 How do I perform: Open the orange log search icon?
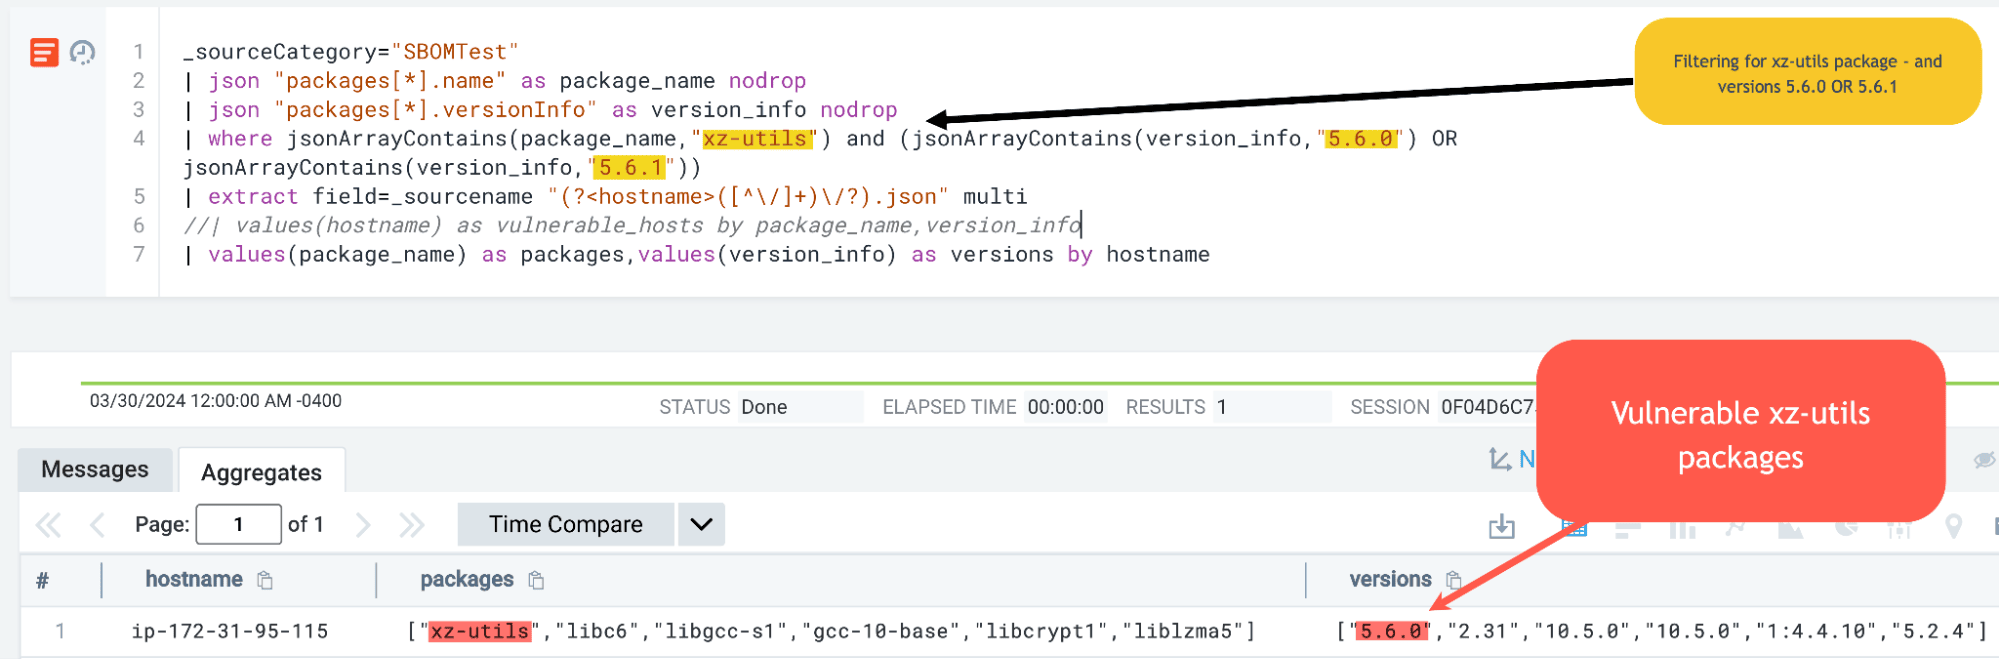[x=44, y=52]
